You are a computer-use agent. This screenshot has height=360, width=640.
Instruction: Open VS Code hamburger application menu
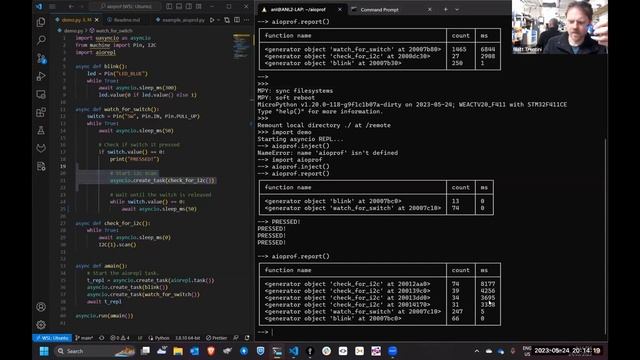click(x=52, y=7)
